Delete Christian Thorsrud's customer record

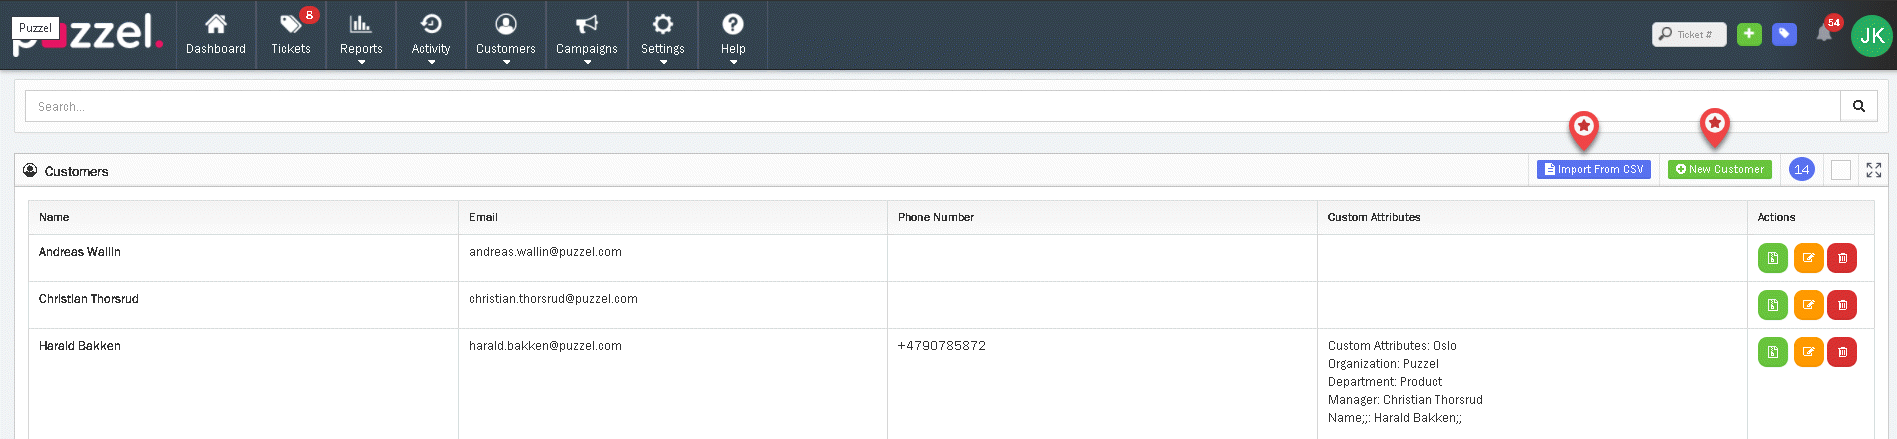point(1842,305)
